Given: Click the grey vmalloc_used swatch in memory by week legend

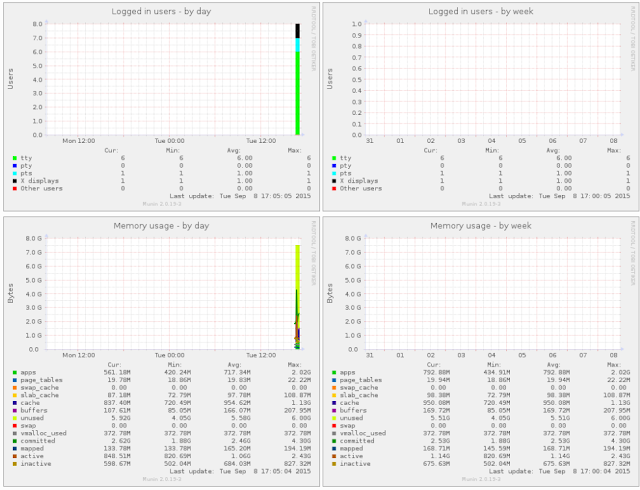Looking at the screenshot, I should [x=334, y=433].
